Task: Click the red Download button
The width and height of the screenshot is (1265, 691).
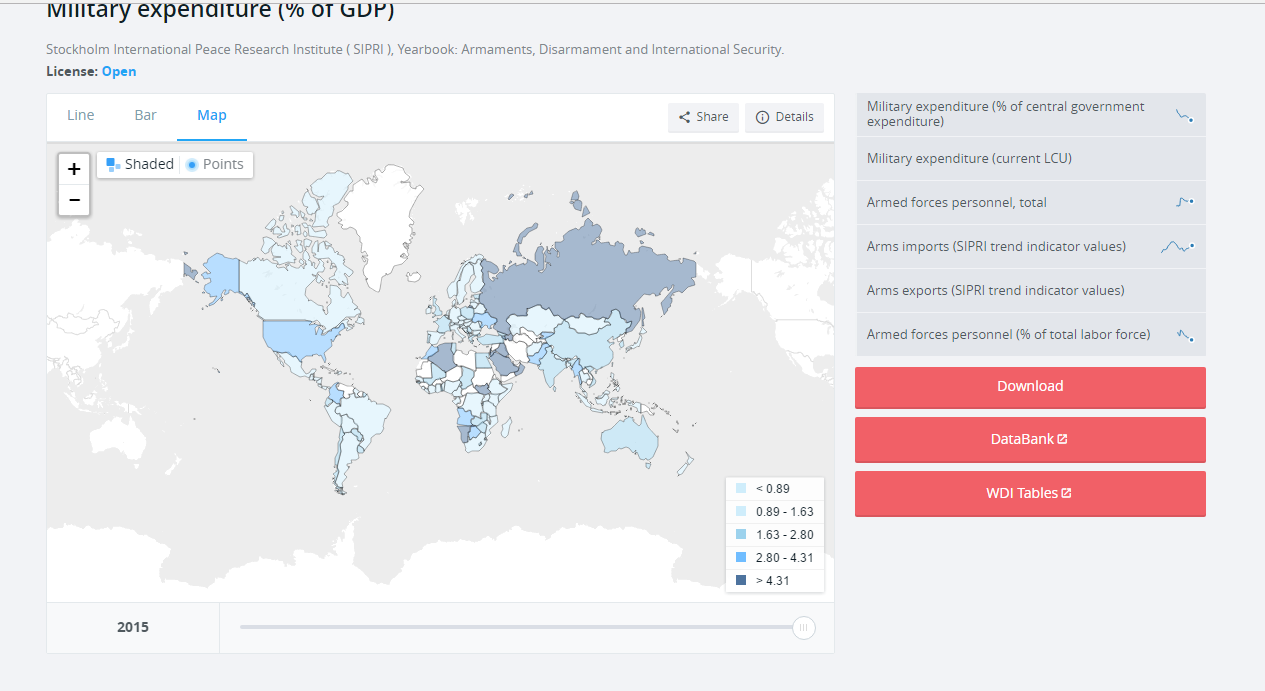Action: (x=1030, y=387)
